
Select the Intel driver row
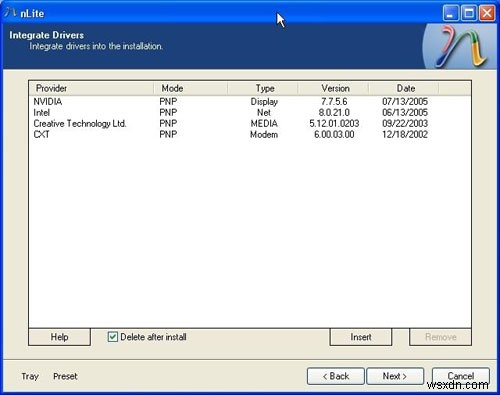pyautogui.click(x=250, y=112)
